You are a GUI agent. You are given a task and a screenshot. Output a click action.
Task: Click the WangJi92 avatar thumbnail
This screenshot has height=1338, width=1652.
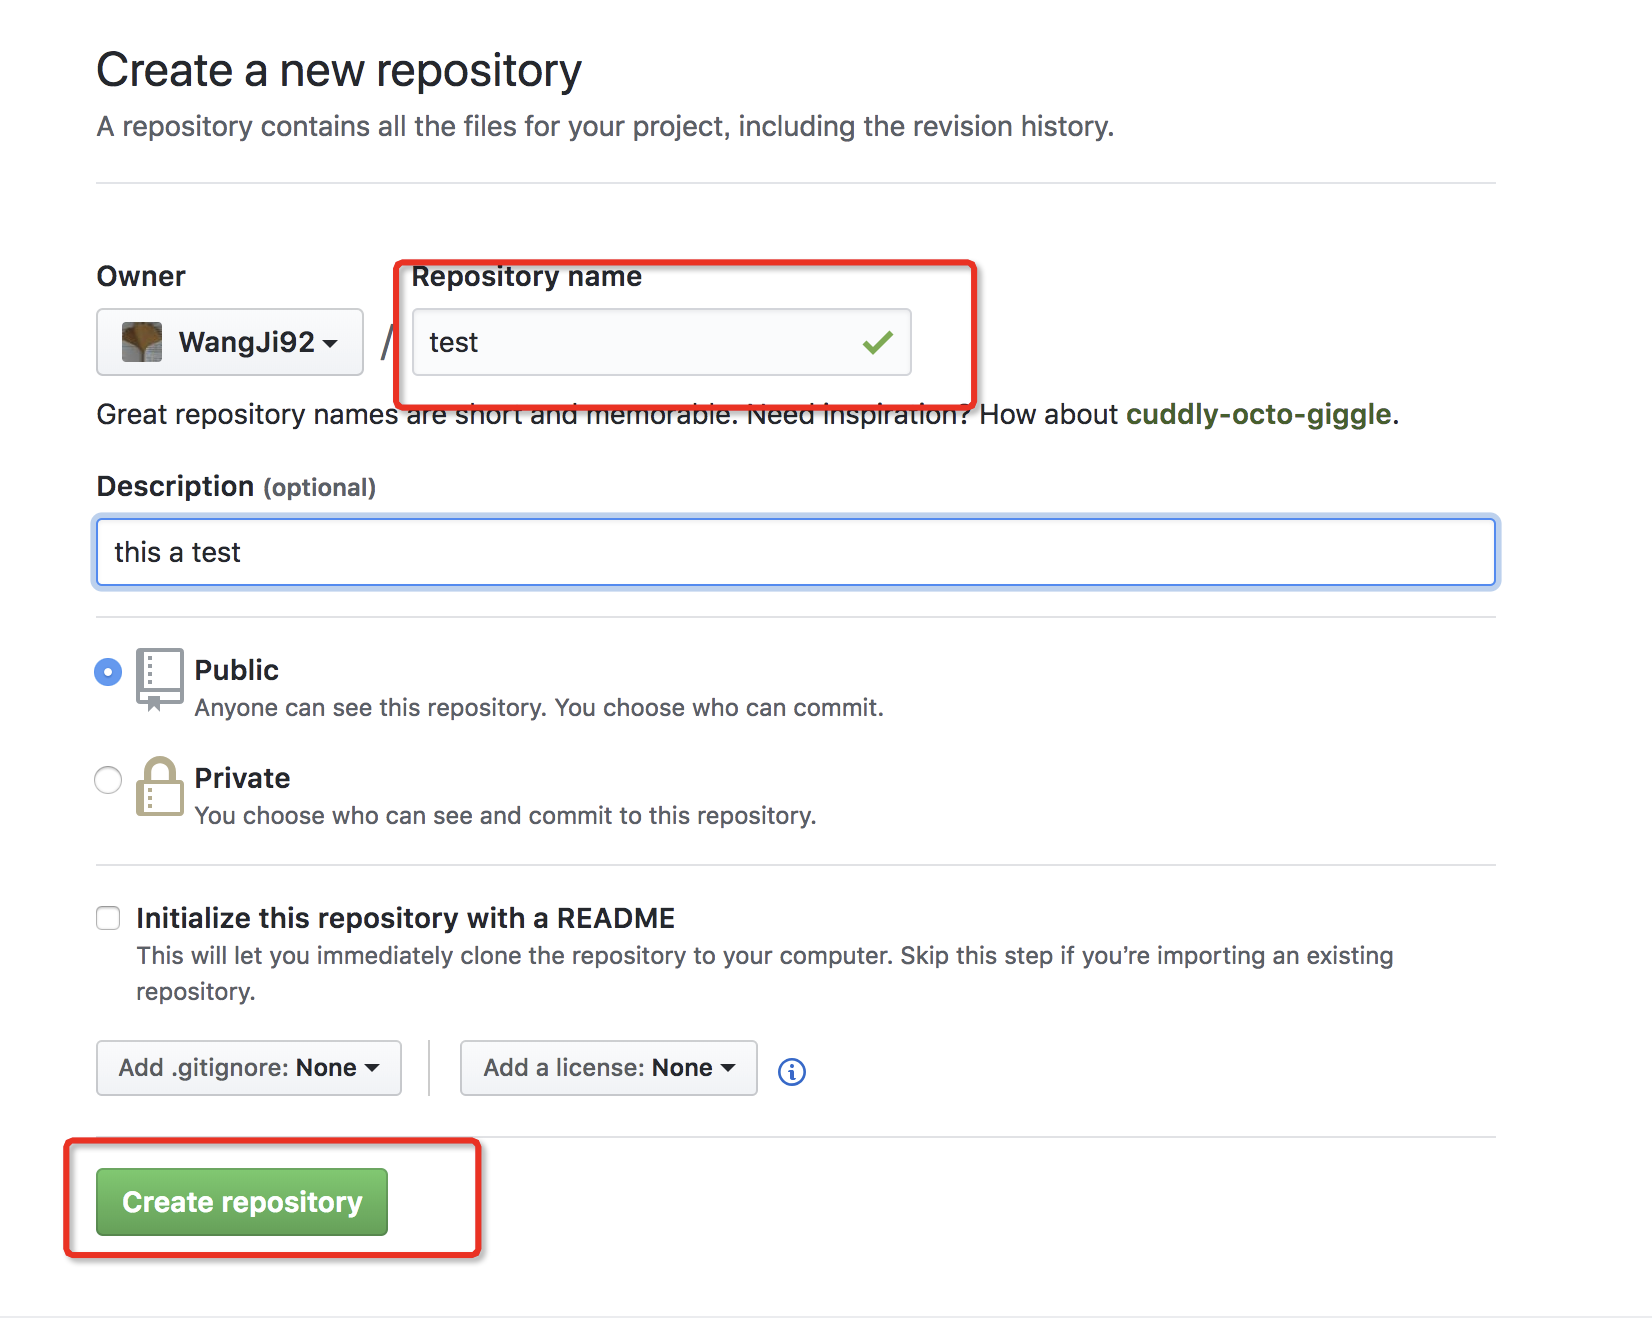(142, 342)
